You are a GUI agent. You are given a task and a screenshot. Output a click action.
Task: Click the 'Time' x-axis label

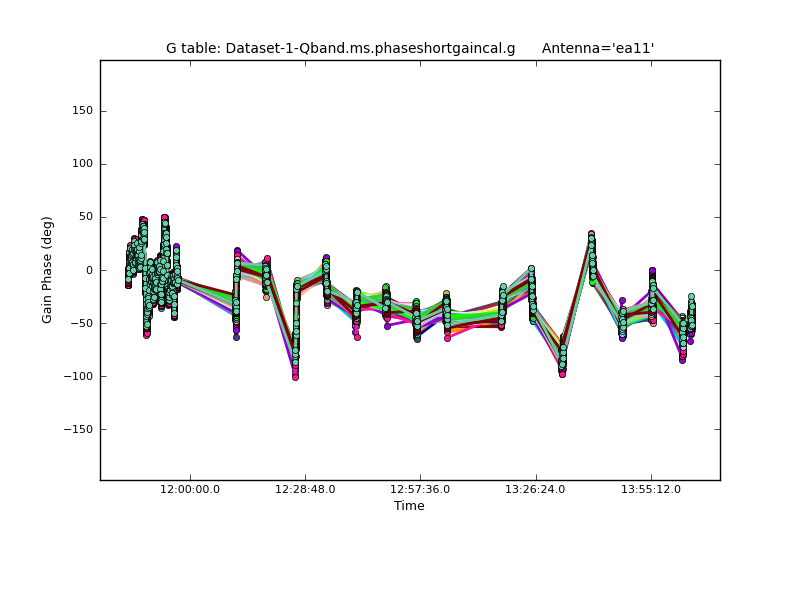pyautogui.click(x=409, y=506)
